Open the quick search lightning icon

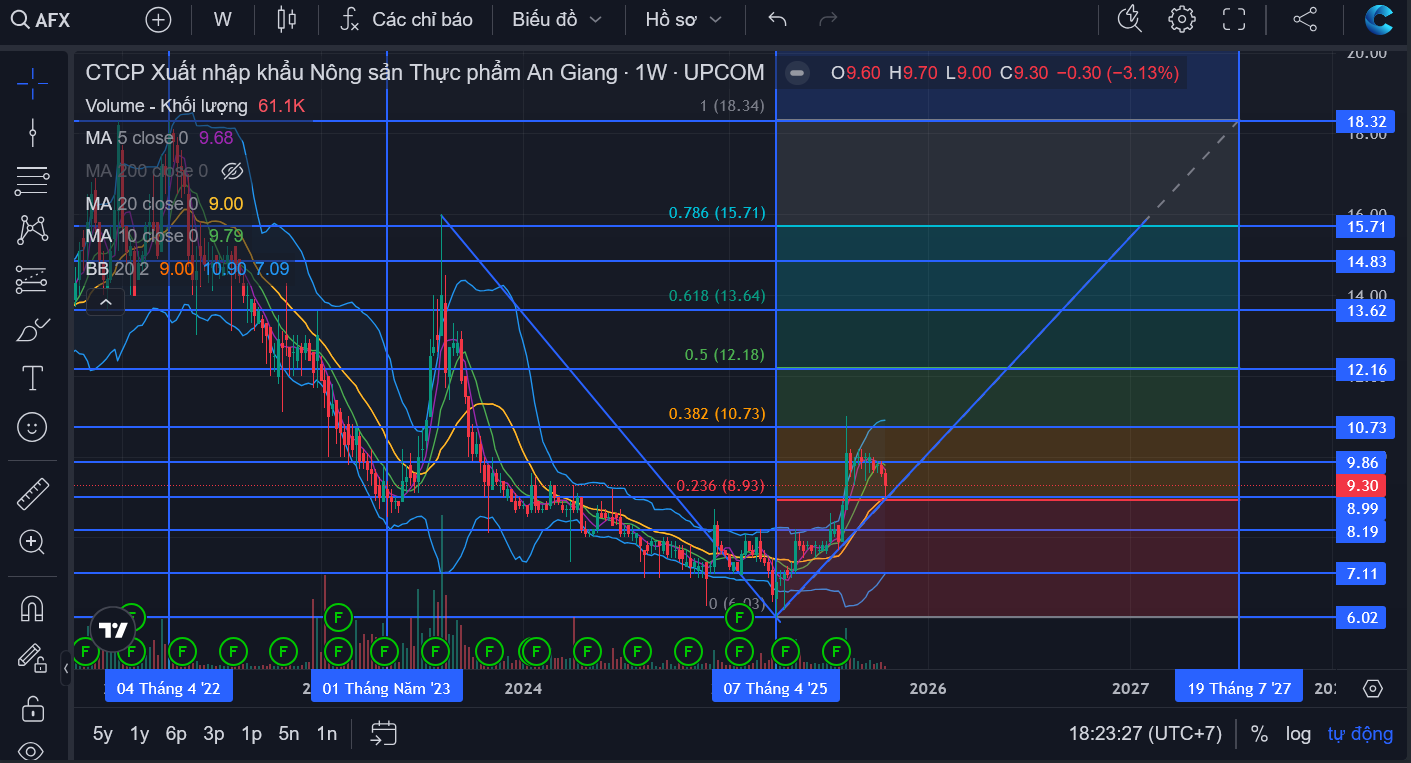click(x=1129, y=19)
